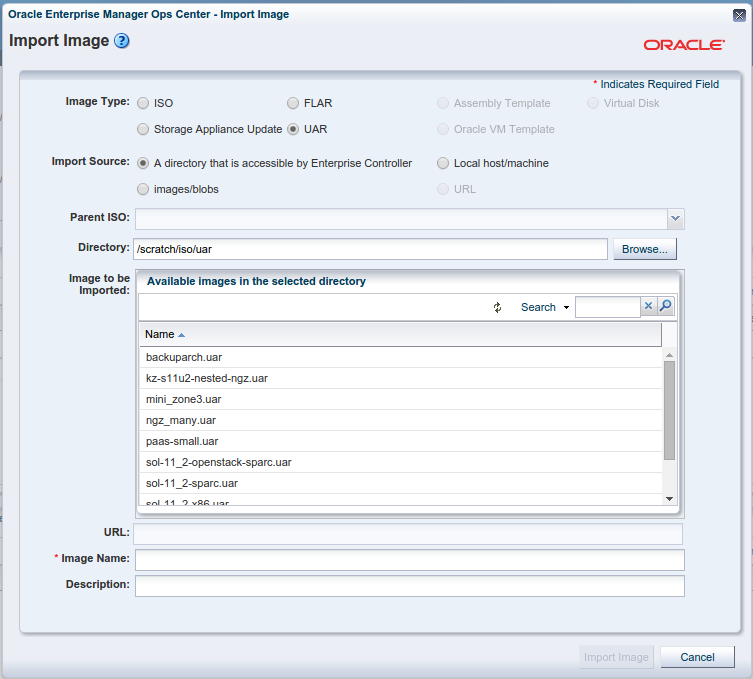This screenshot has width=753, height=679.
Task: Sort images by Name column
Action: [400, 334]
